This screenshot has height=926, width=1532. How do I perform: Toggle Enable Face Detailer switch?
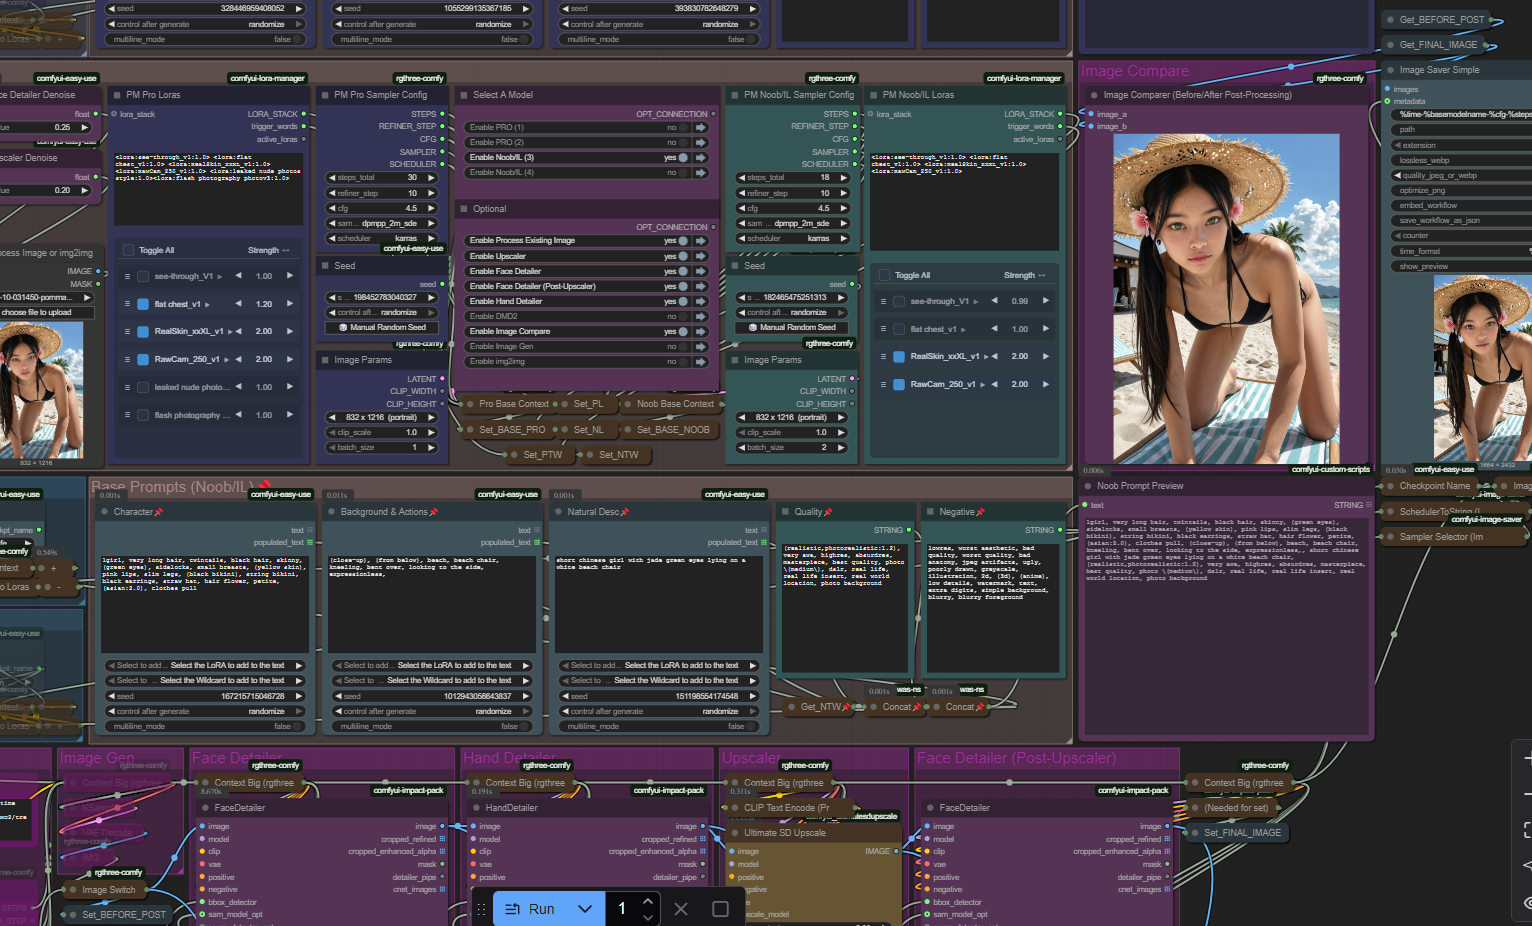[681, 271]
